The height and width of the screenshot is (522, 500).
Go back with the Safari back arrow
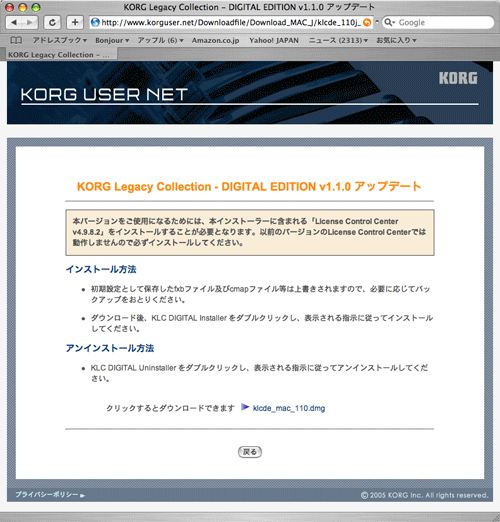(14, 22)
